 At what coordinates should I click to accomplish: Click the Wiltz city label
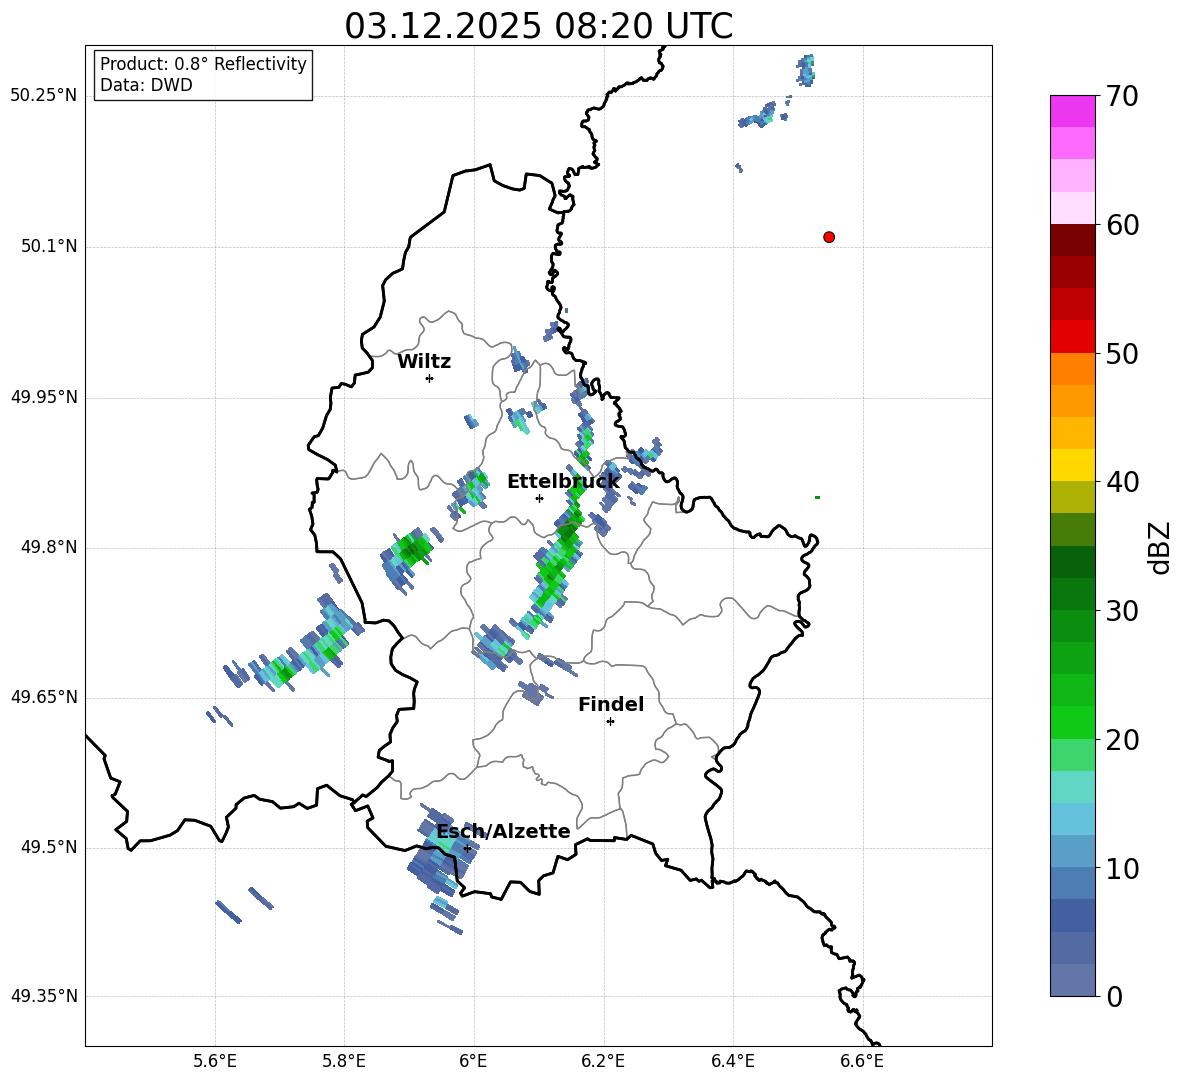[x=424, y=362]
